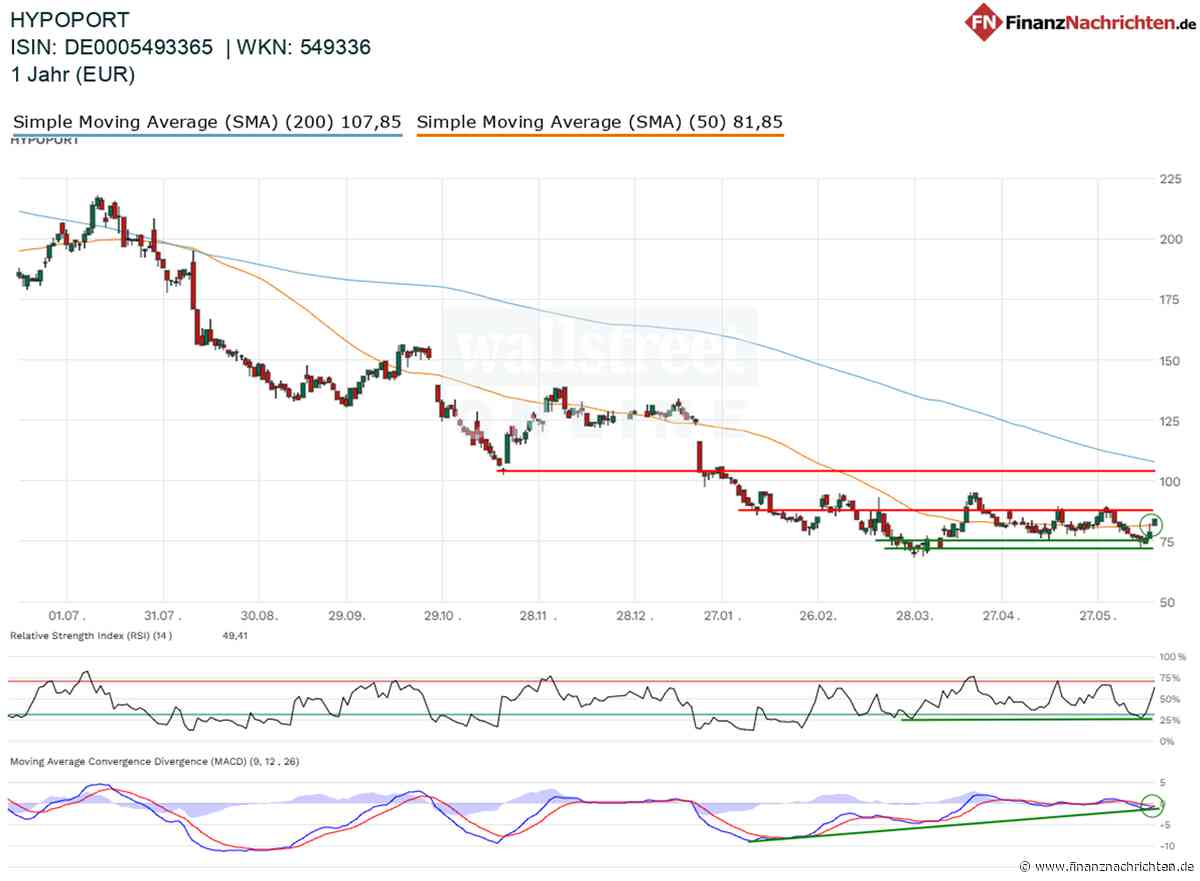Click the MACD (9, 12, 26) indicator label
The image size is (1200, 881).
pyautogui.click(x=154, y=761)
